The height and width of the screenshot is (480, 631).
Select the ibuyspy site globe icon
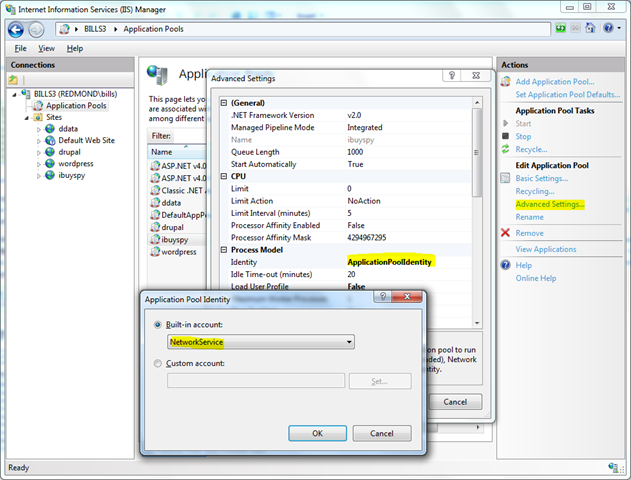coord(50,175)
